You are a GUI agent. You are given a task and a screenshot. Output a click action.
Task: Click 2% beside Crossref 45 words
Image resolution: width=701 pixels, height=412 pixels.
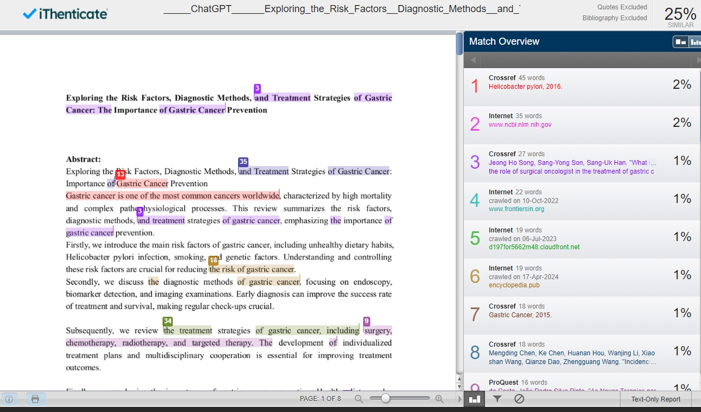(x=682, y=84)
